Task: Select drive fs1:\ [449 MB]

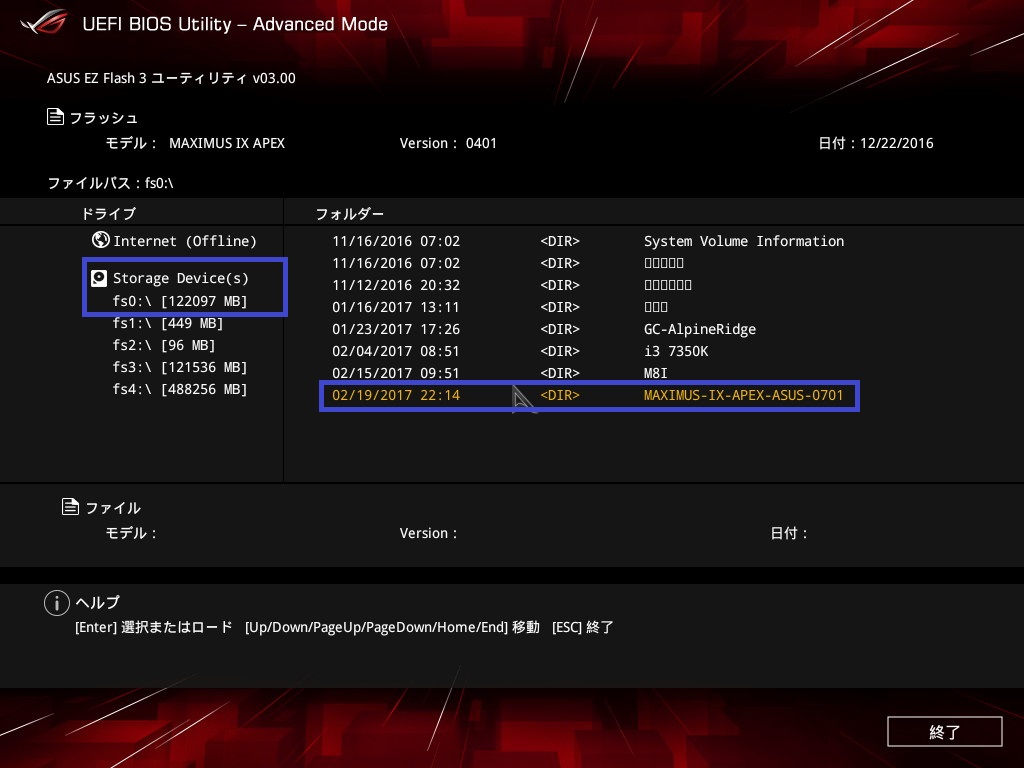Action: pyautogui.click(x=168, y=323)
